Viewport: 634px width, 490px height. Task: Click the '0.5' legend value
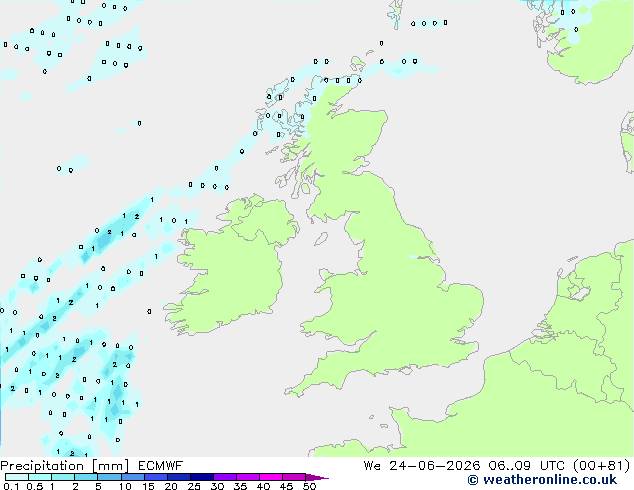pyautogui.click(x=34, y=486)
